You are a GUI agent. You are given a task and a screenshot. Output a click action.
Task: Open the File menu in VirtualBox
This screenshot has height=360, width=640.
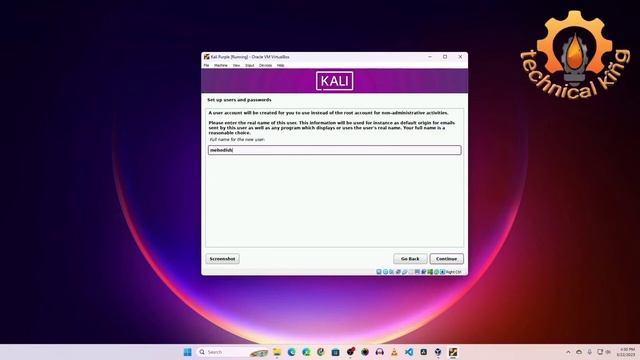coord(206,65)
